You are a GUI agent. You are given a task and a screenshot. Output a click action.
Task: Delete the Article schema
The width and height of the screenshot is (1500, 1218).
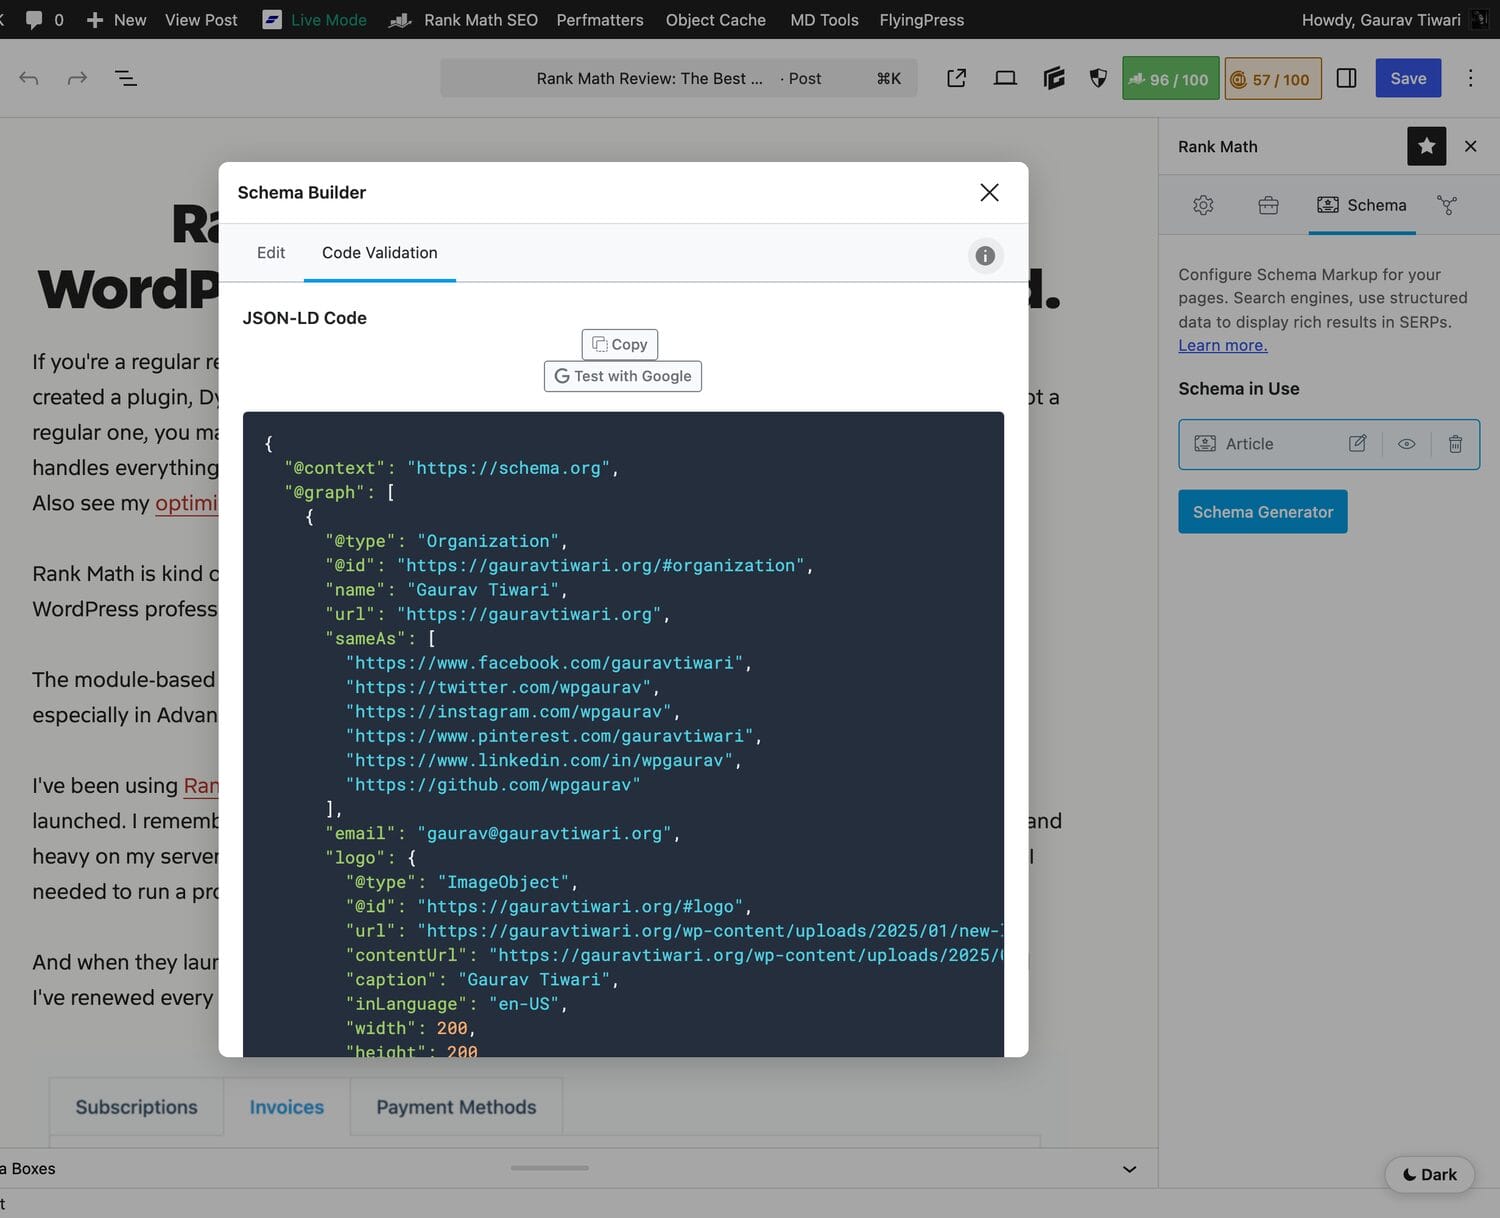[1455, 444]
